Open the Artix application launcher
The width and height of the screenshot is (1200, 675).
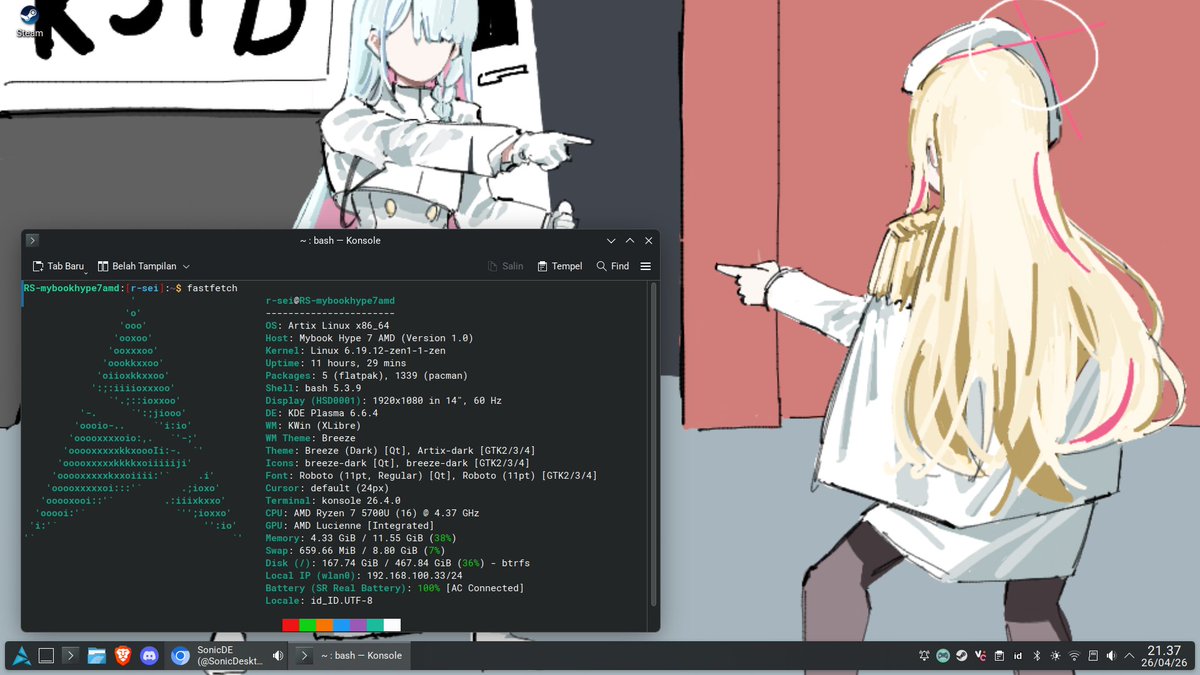pyautogui.click(x=21, y=656)
